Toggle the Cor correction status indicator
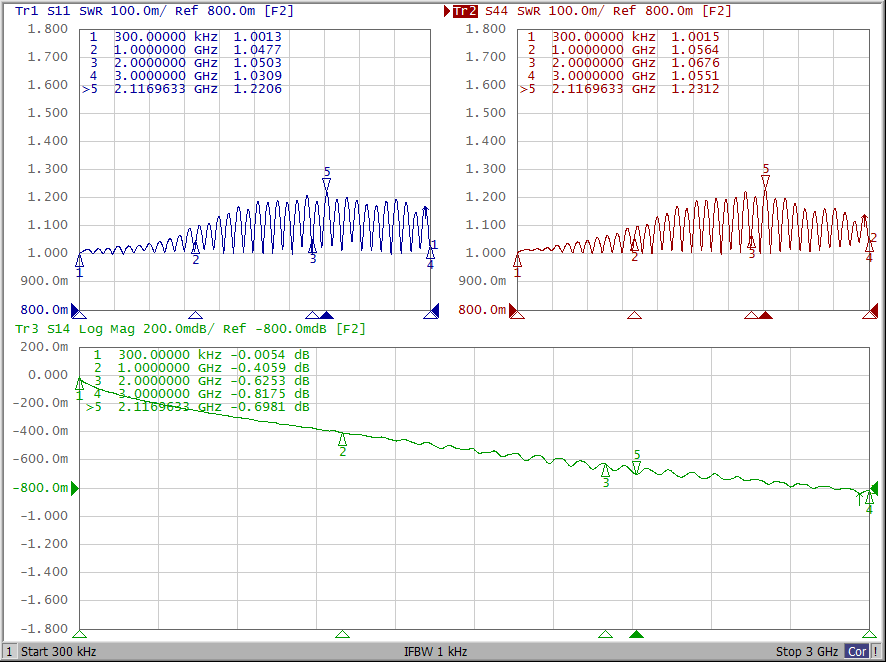Image resolution: width=886 pixels, height=662 pixels. click(857, 652)
